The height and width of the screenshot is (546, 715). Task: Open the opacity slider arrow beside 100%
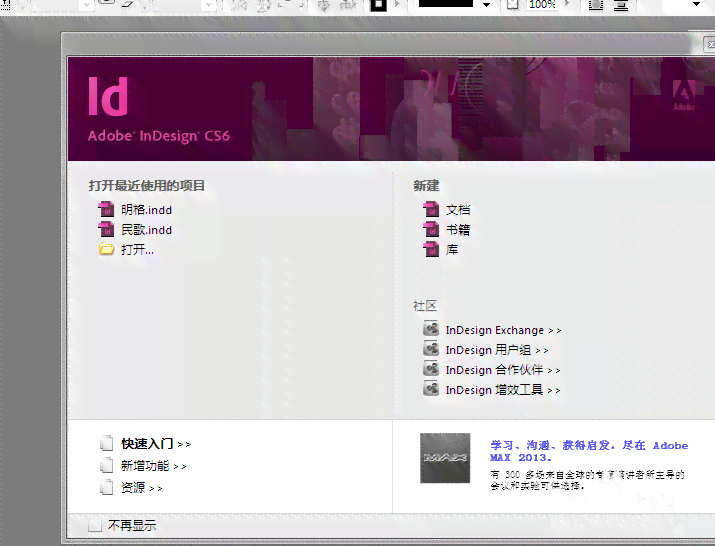[567, 4]
